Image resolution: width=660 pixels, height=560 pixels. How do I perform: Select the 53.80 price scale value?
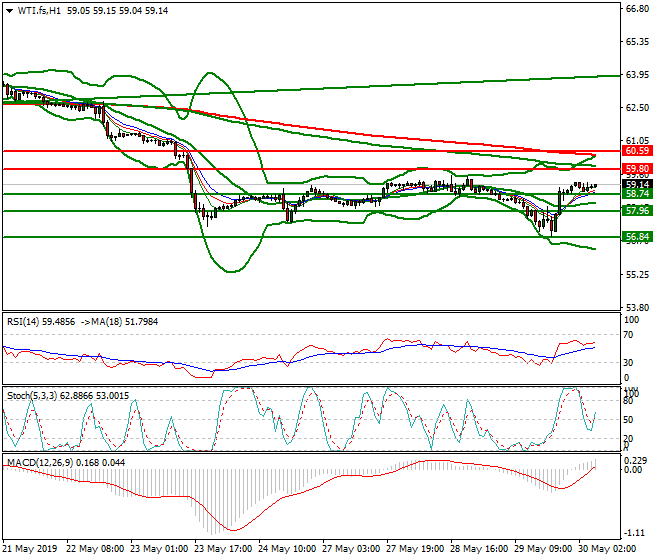637,307
